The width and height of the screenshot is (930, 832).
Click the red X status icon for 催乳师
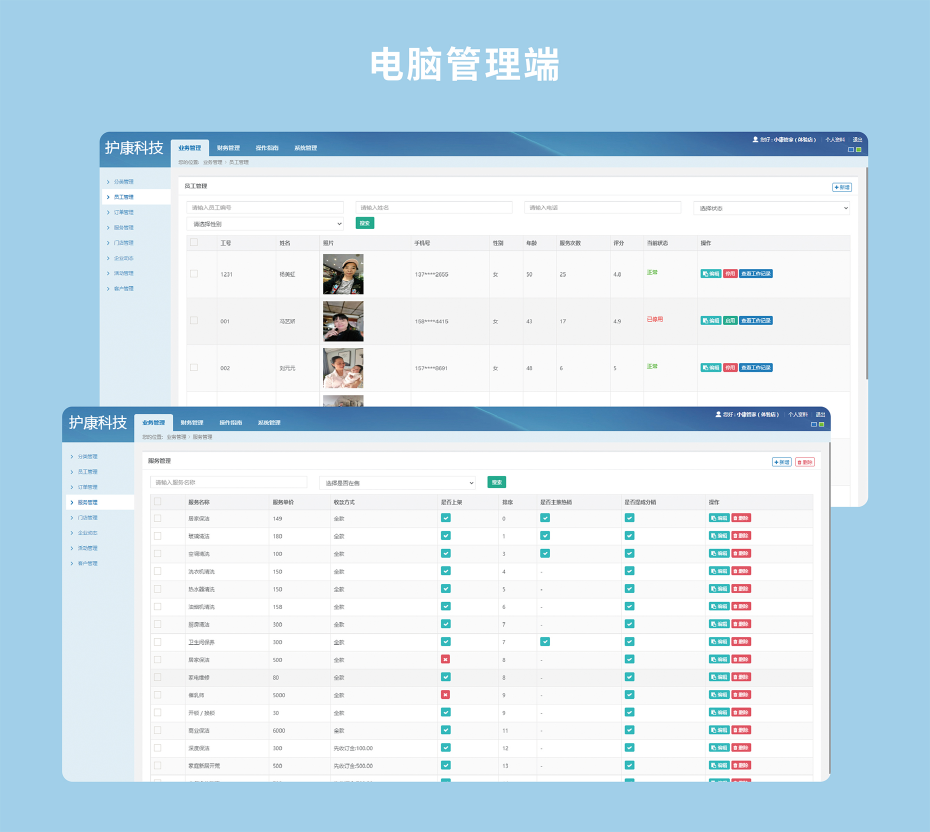[445, 694]
